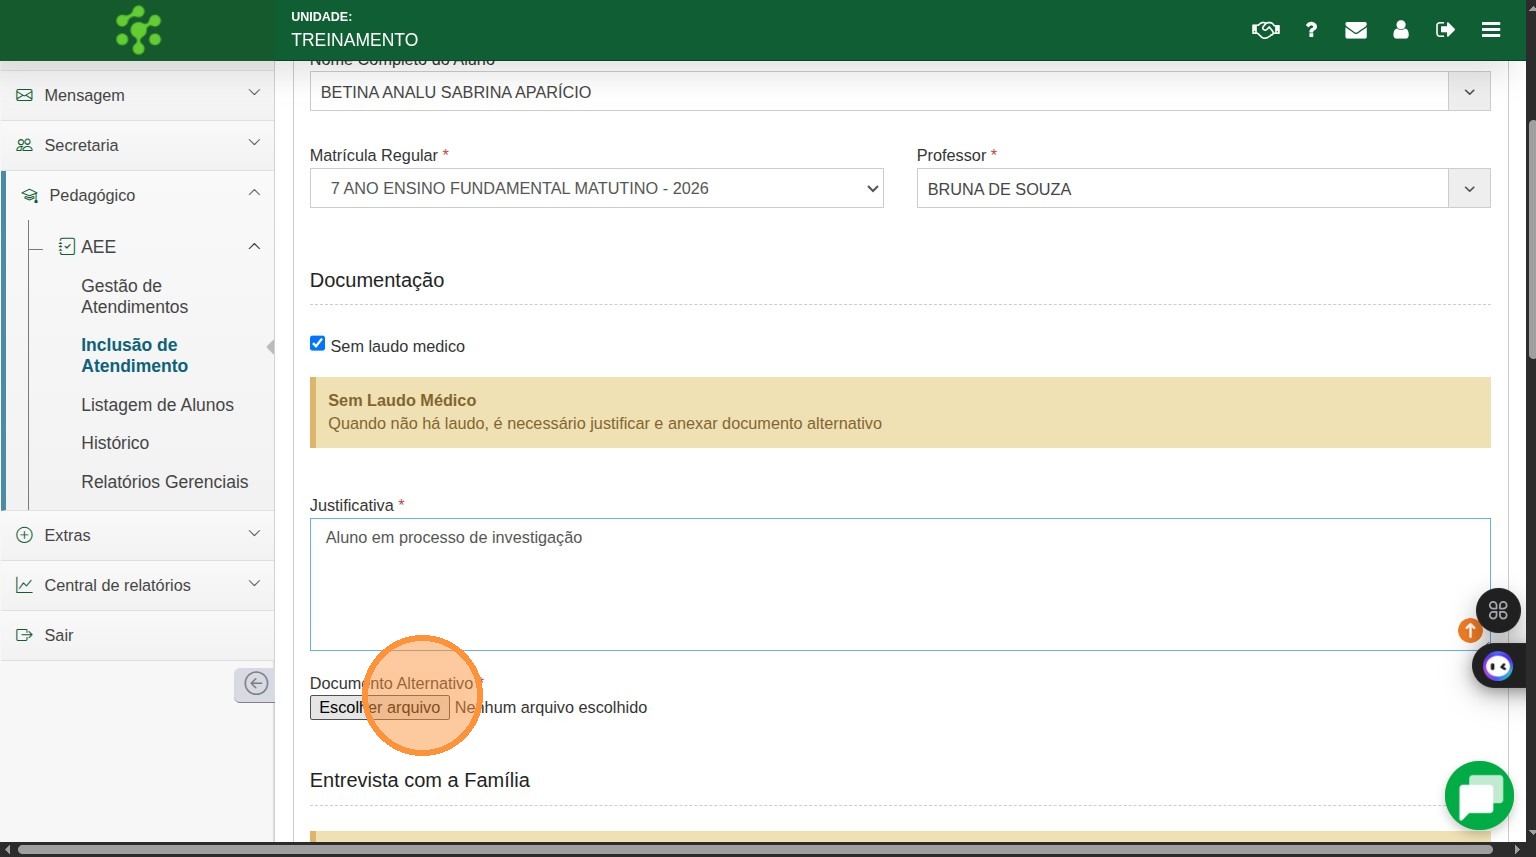Open the hamburger menu icon
Image resolution: width=1536 pixels, height=857 pixels.
tap(1490, 30)
